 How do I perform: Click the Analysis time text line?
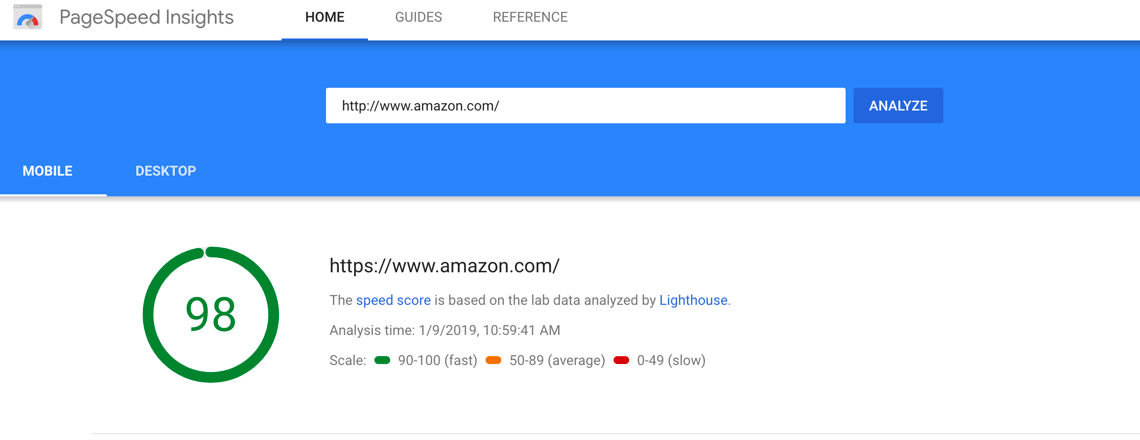pos(444,330)
